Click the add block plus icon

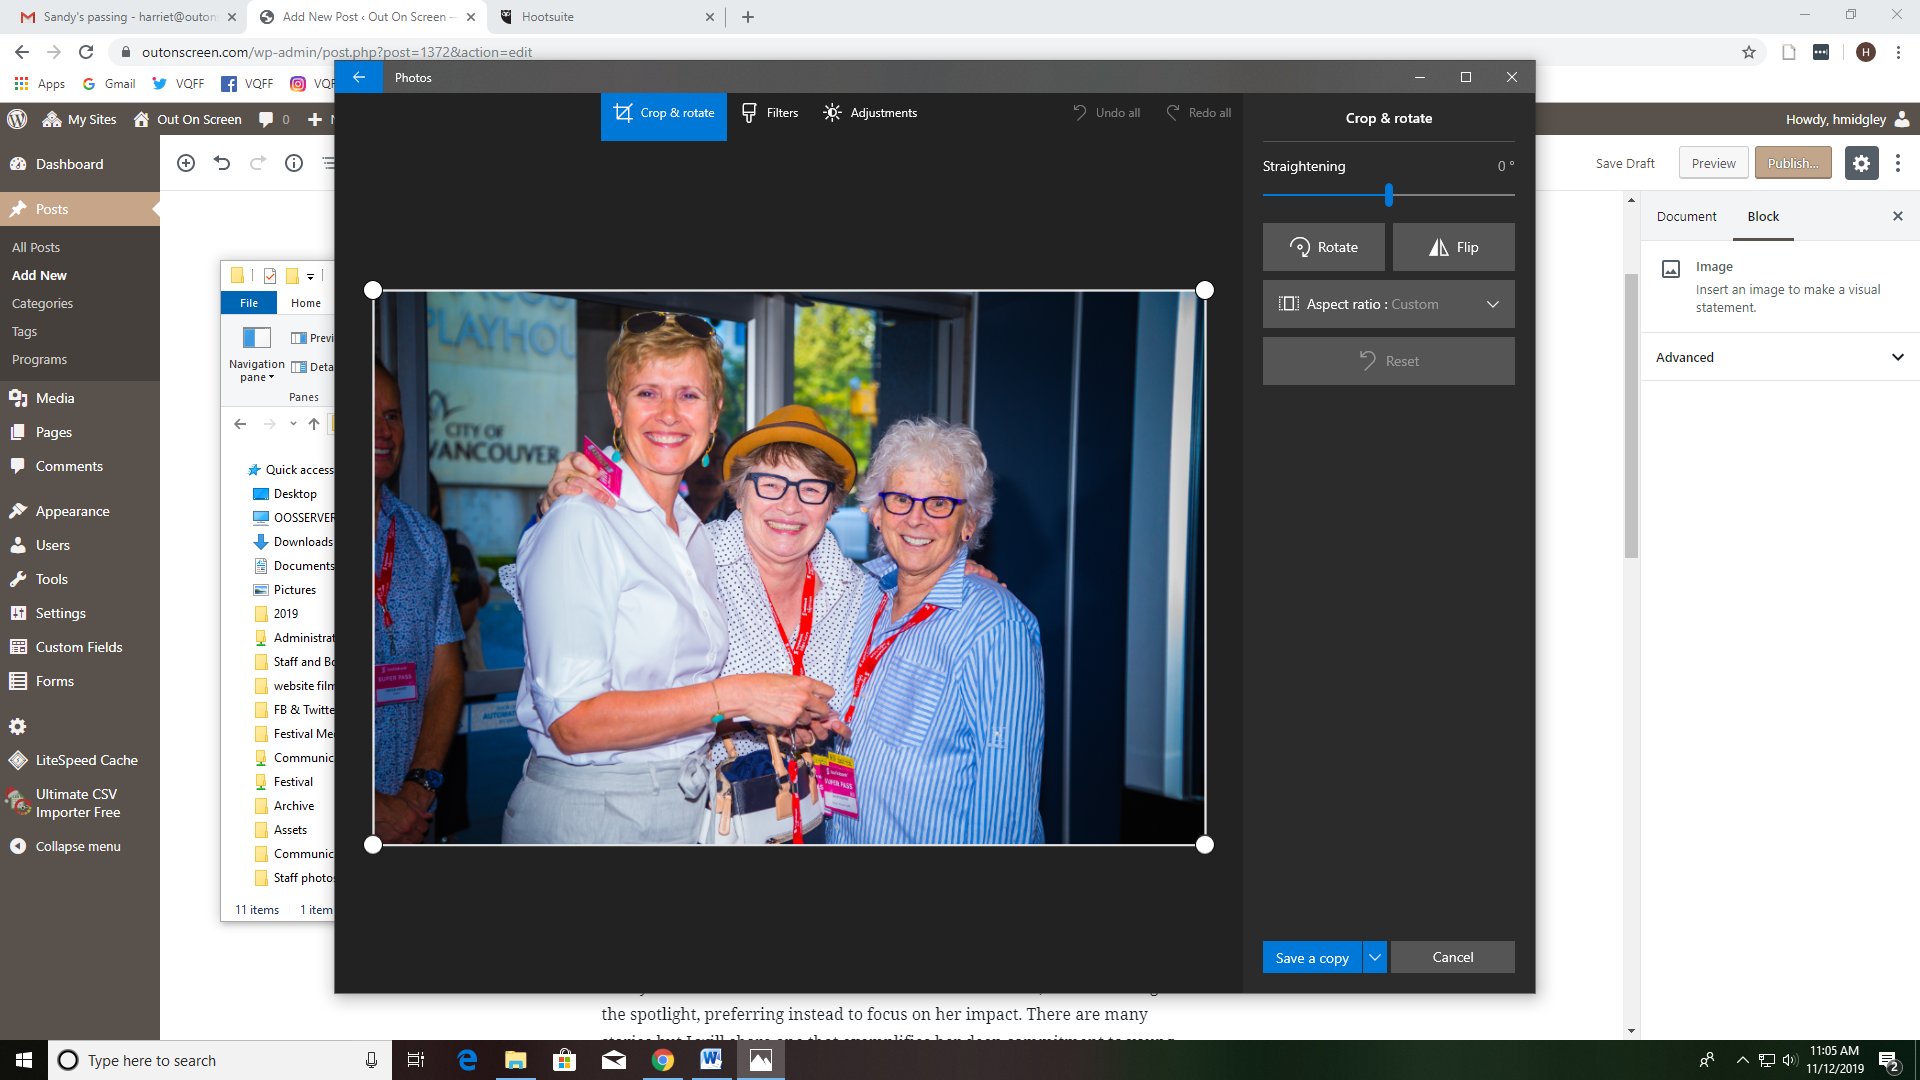(x=186, y=163)
